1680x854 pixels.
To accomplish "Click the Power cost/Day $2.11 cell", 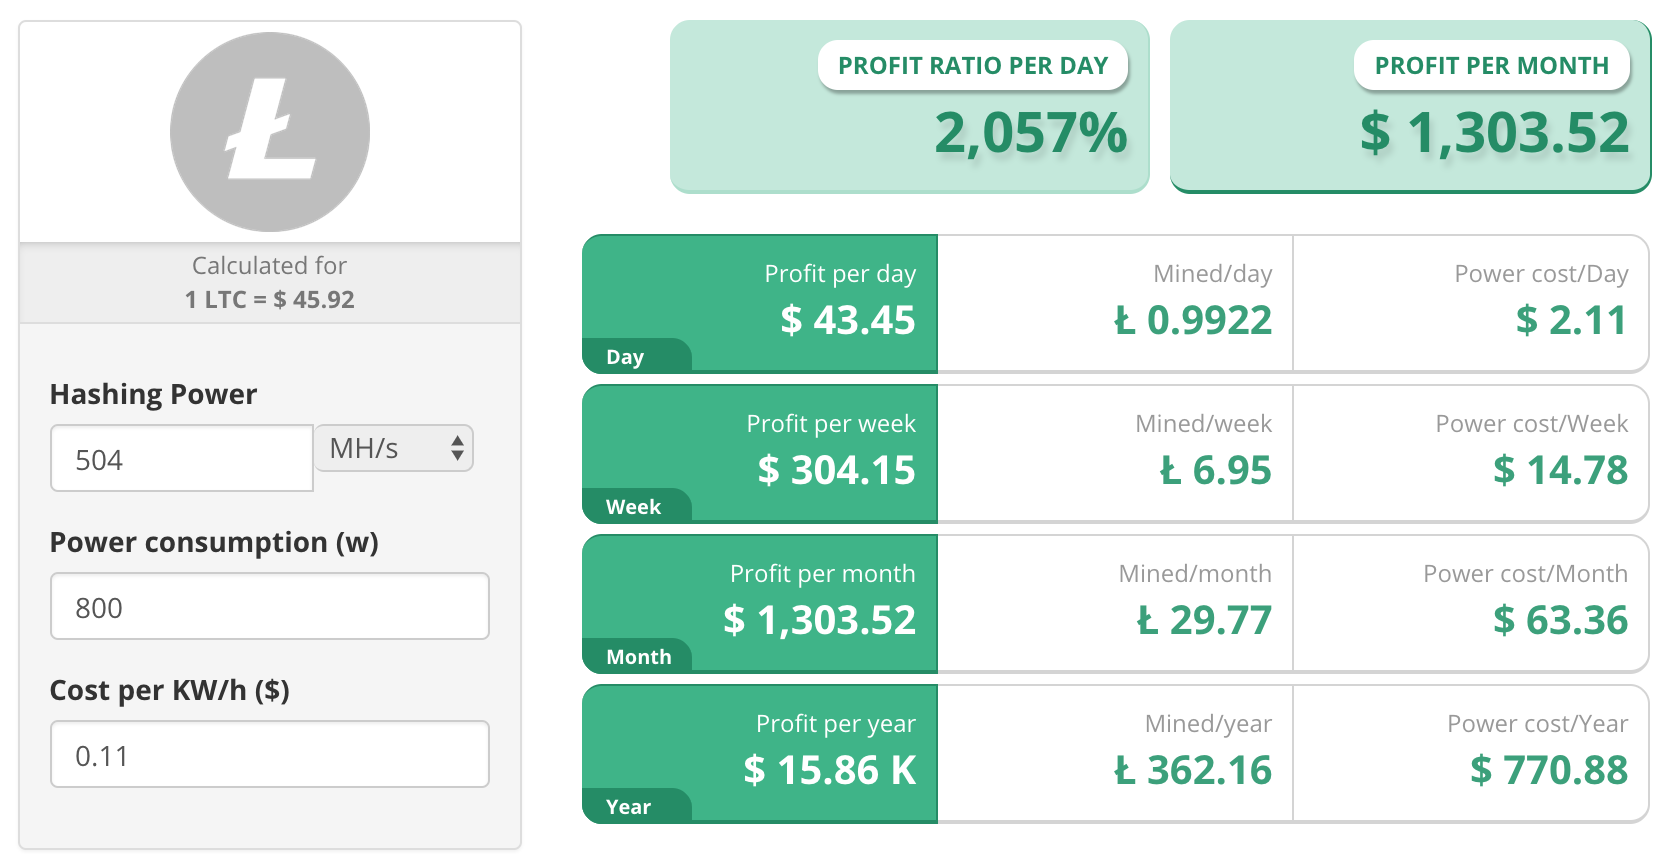I will 1470,304.
